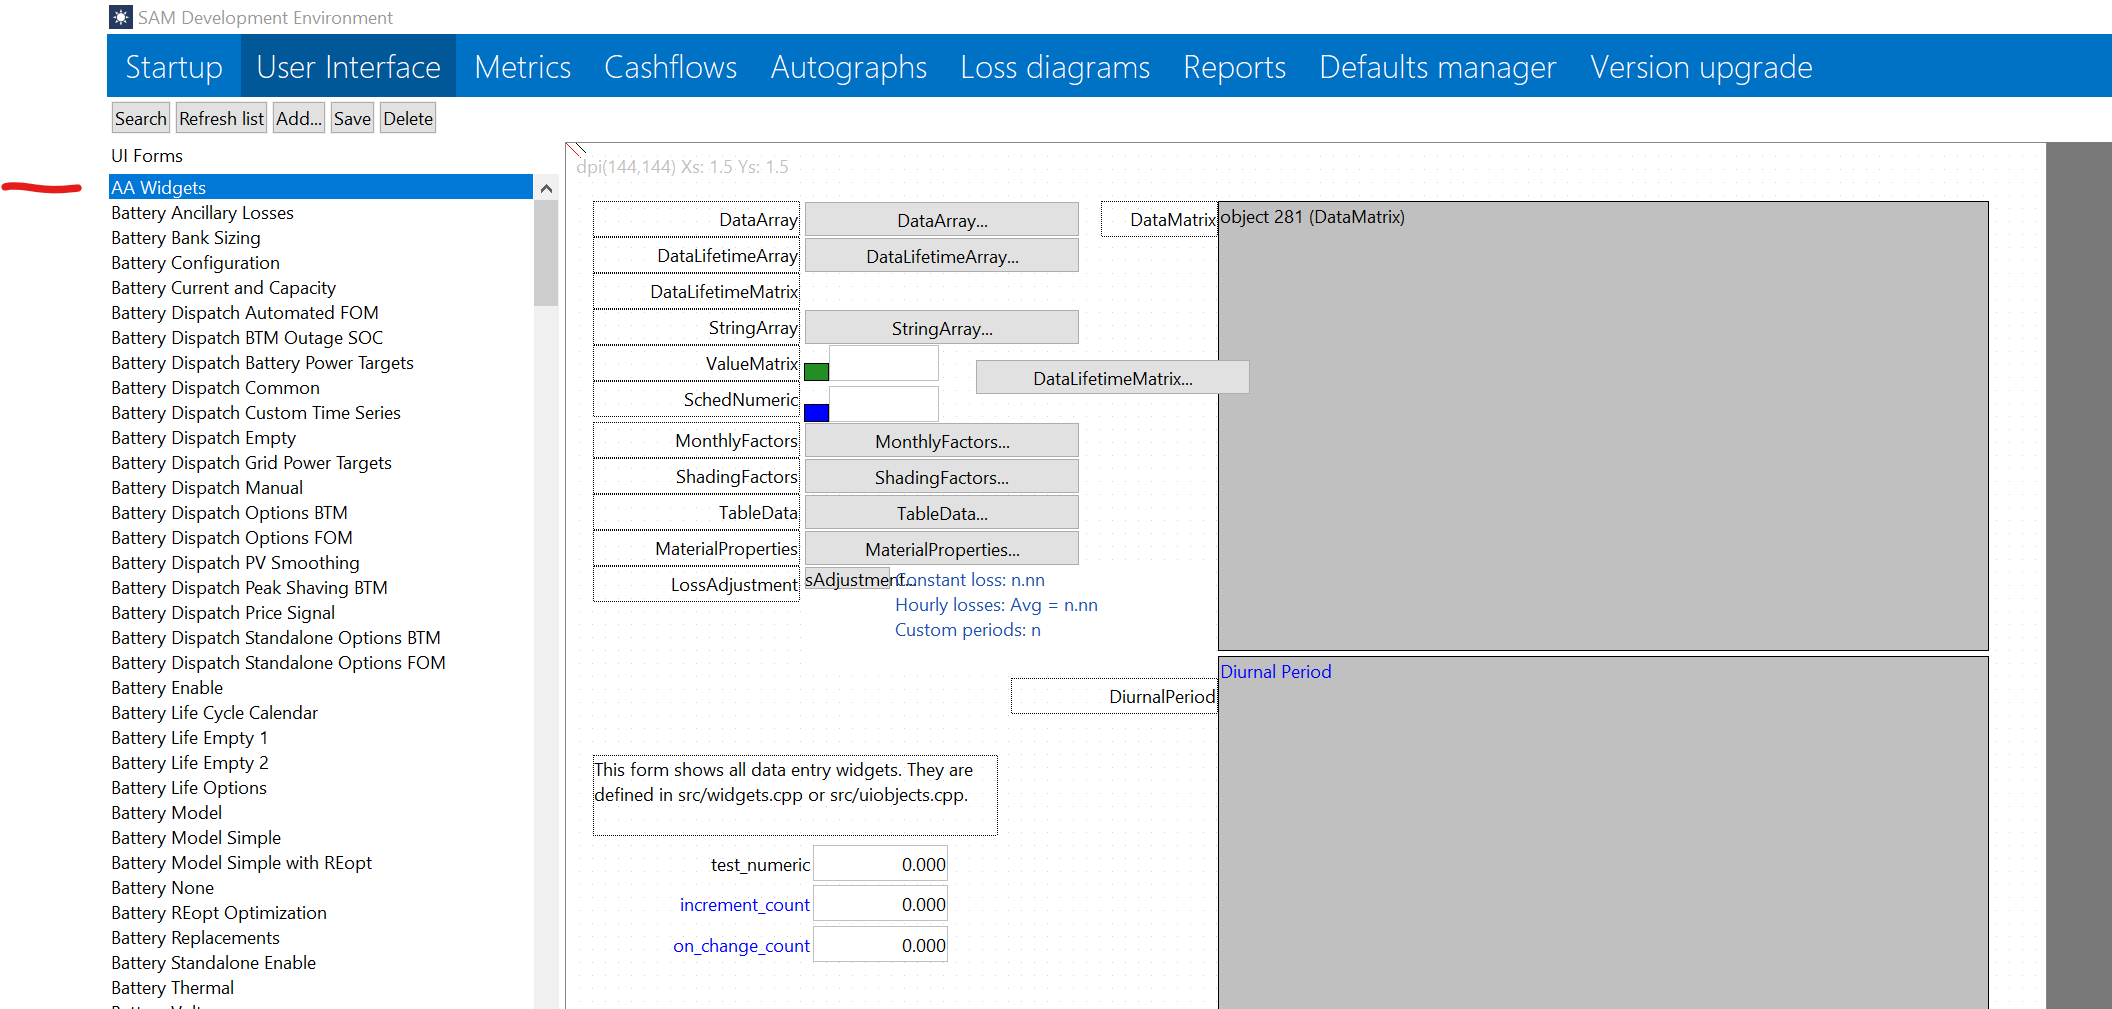Switch to the Metrics tab
2112x1009 pixels.
pyautogui.click(x=522, y=66)
